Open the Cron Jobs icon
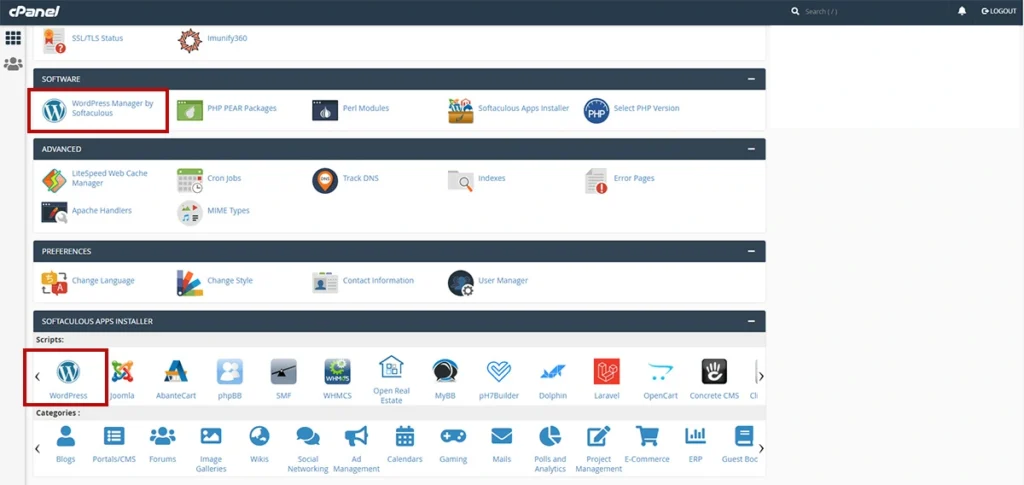Screen dimensions: 1024x485 pyautogui.click(x=190, y=180)
